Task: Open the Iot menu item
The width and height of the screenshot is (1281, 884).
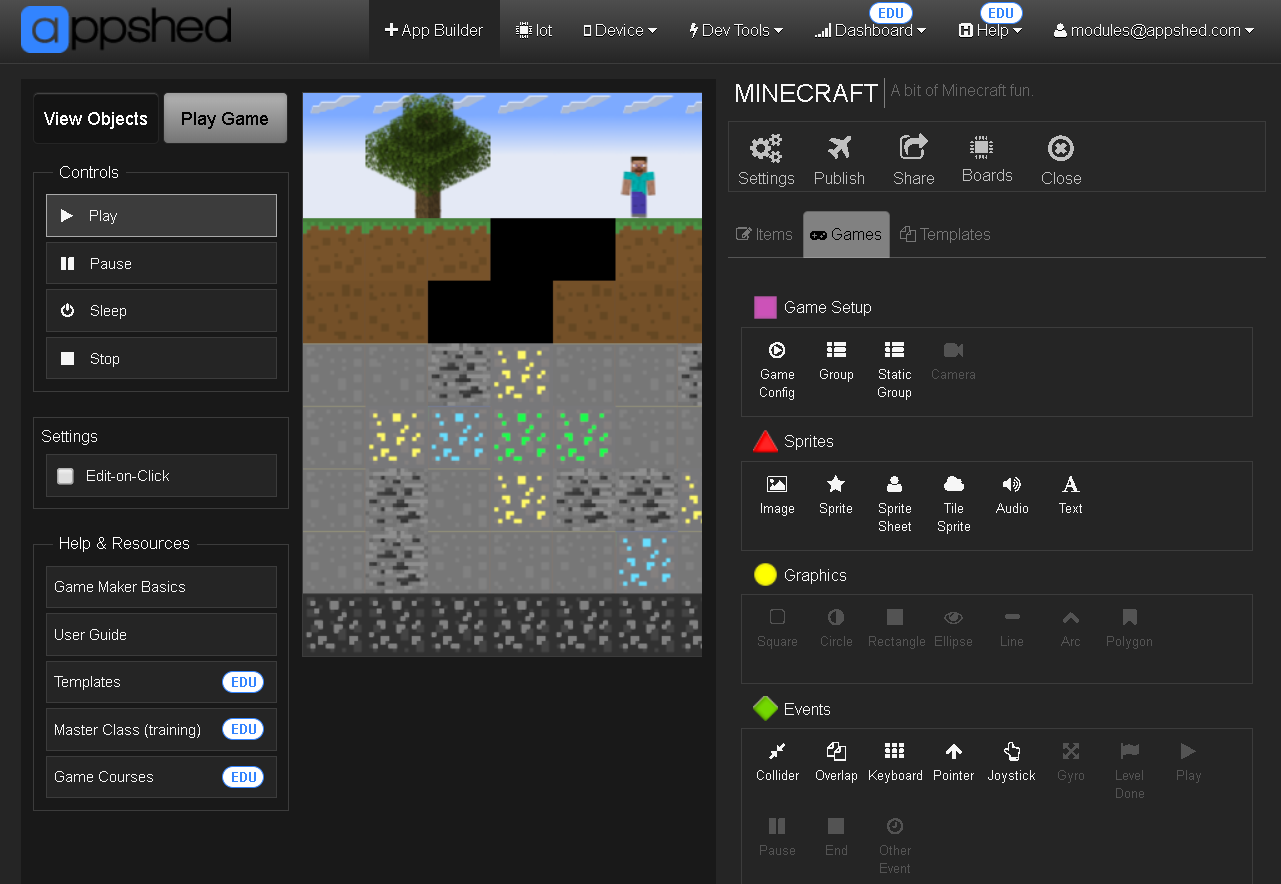Action: 535,30
